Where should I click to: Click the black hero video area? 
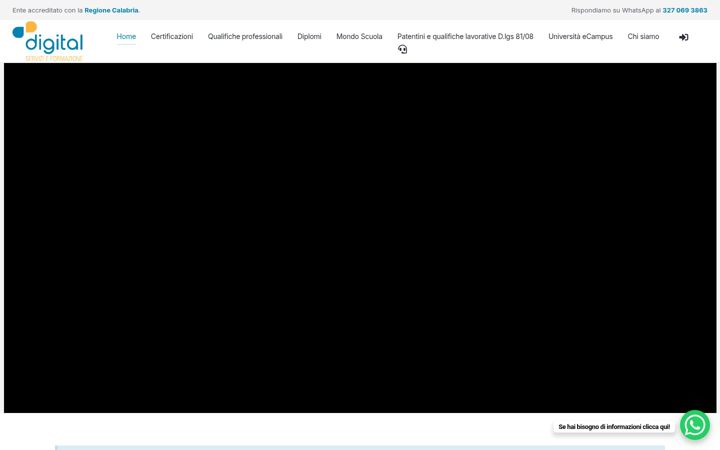(x=360, y=238)
